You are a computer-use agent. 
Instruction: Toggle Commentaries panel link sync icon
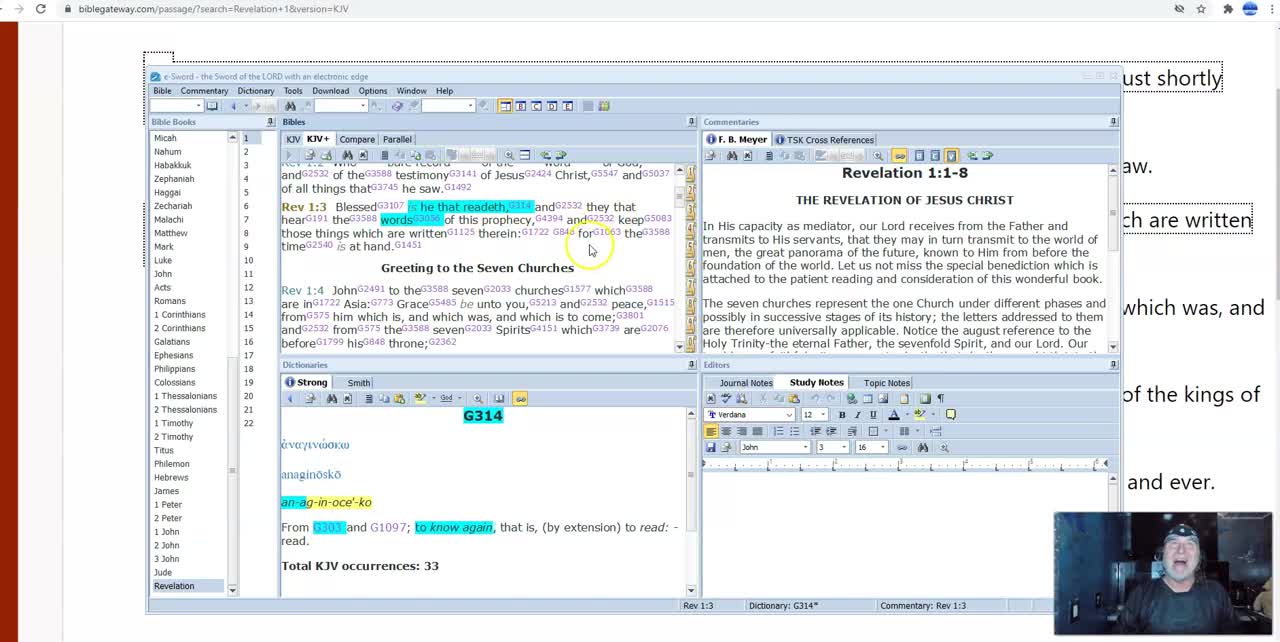point(899,155)
